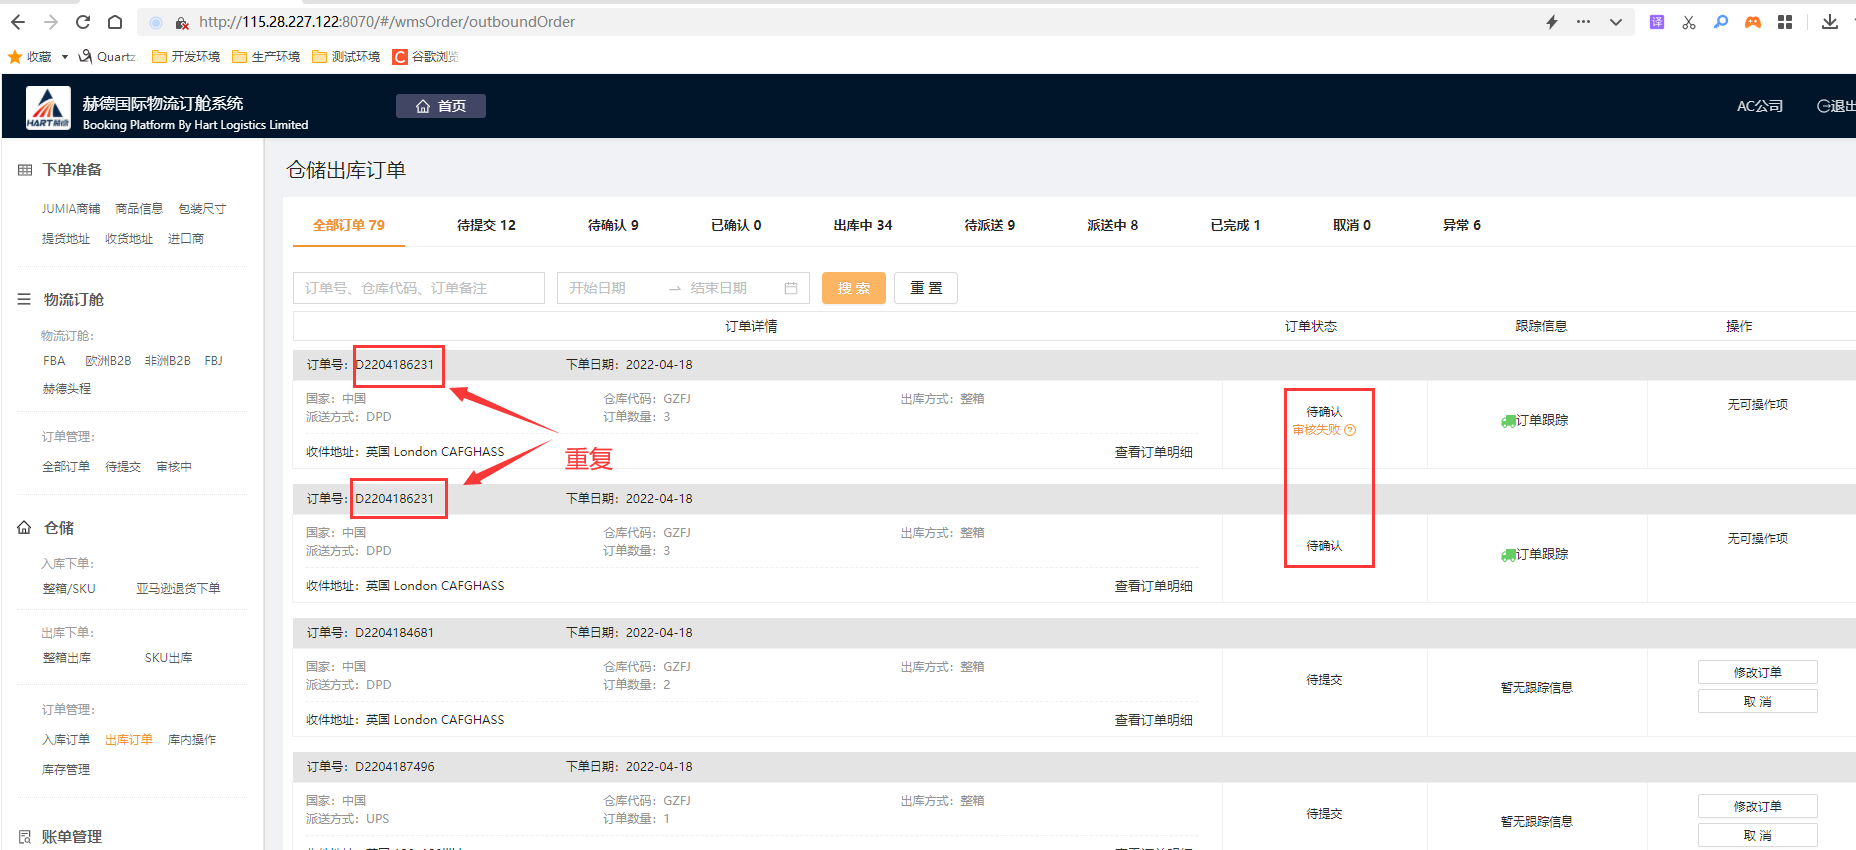Click order tracking truck icon for first order
Image resolution: width=1856 pixels, height=850 pixels.
point(1508,421)
